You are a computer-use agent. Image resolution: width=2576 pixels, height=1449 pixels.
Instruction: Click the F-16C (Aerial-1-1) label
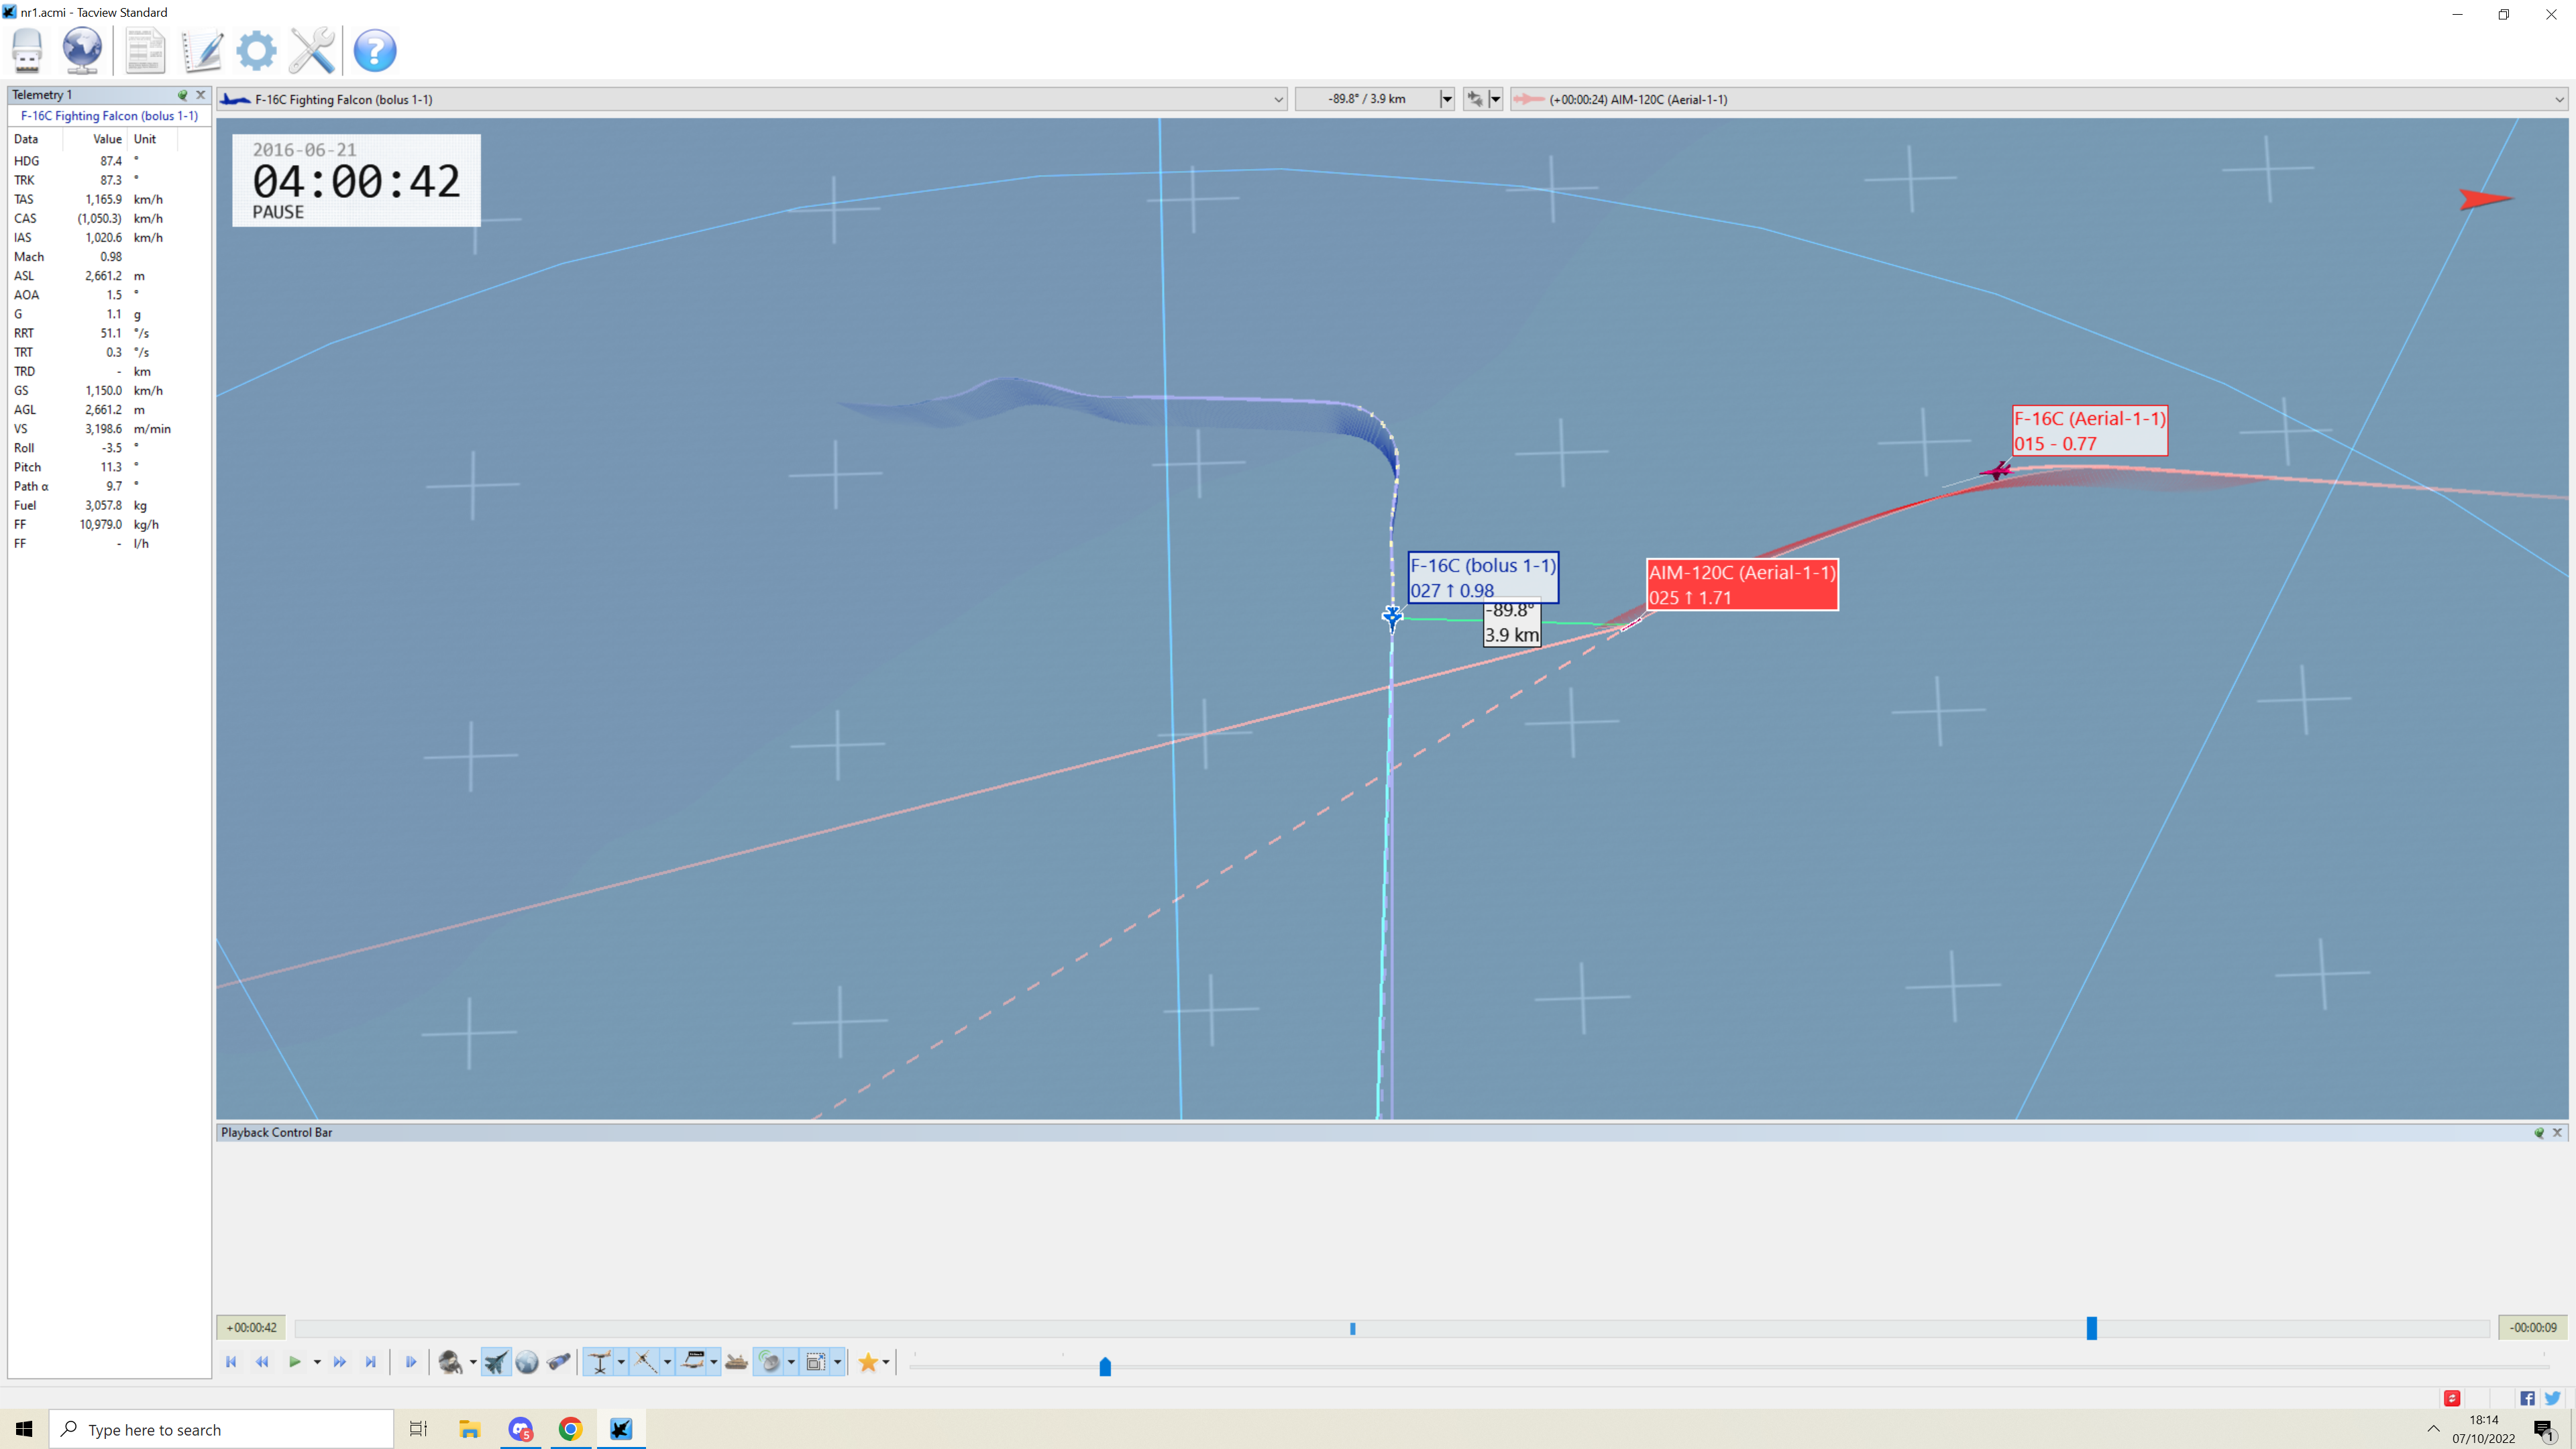(2090, 430)
